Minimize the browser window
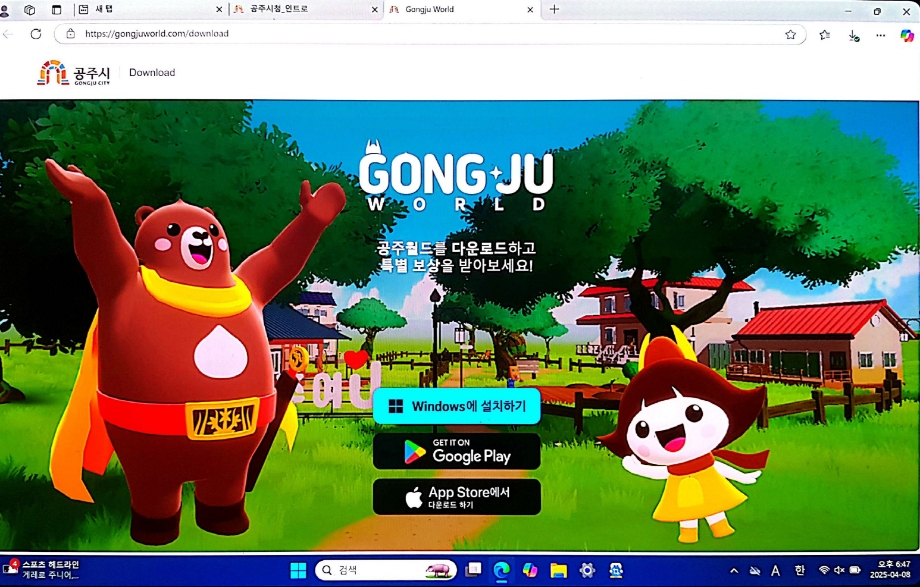The width and height of the screenshot is (920, 587). (x=848, y=11)
